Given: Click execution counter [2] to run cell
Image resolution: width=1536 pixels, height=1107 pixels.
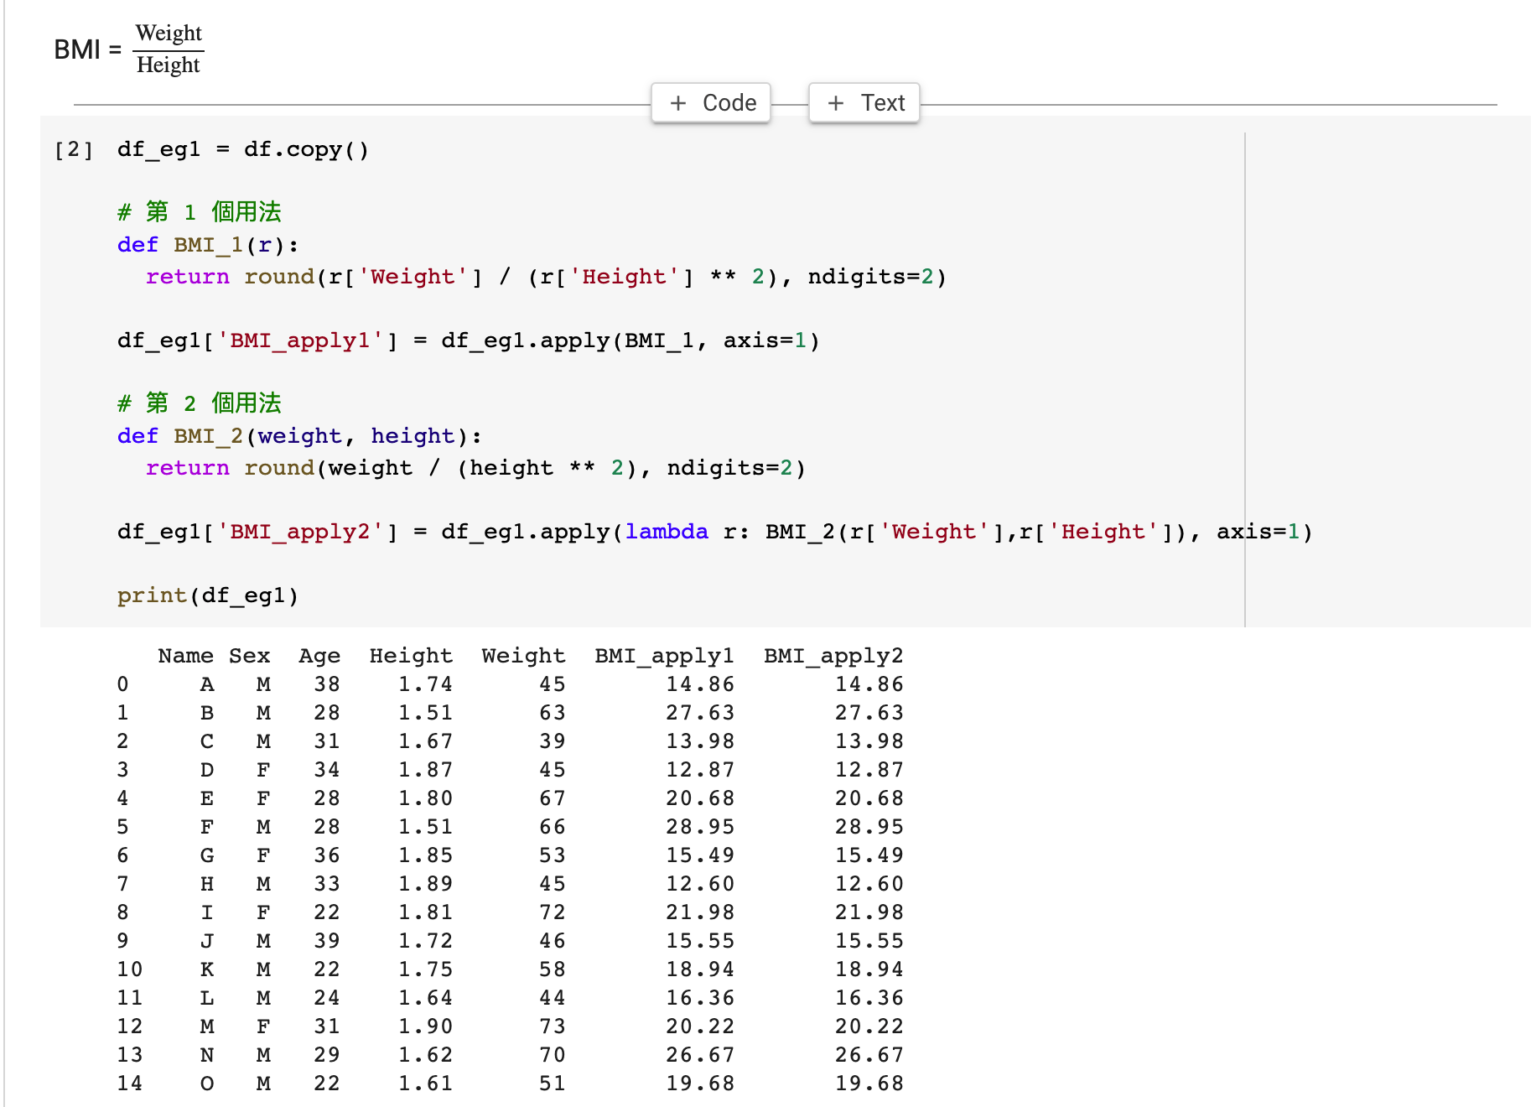Looking at the screenshot, I should pyautogui.click(x=74, y=149).
